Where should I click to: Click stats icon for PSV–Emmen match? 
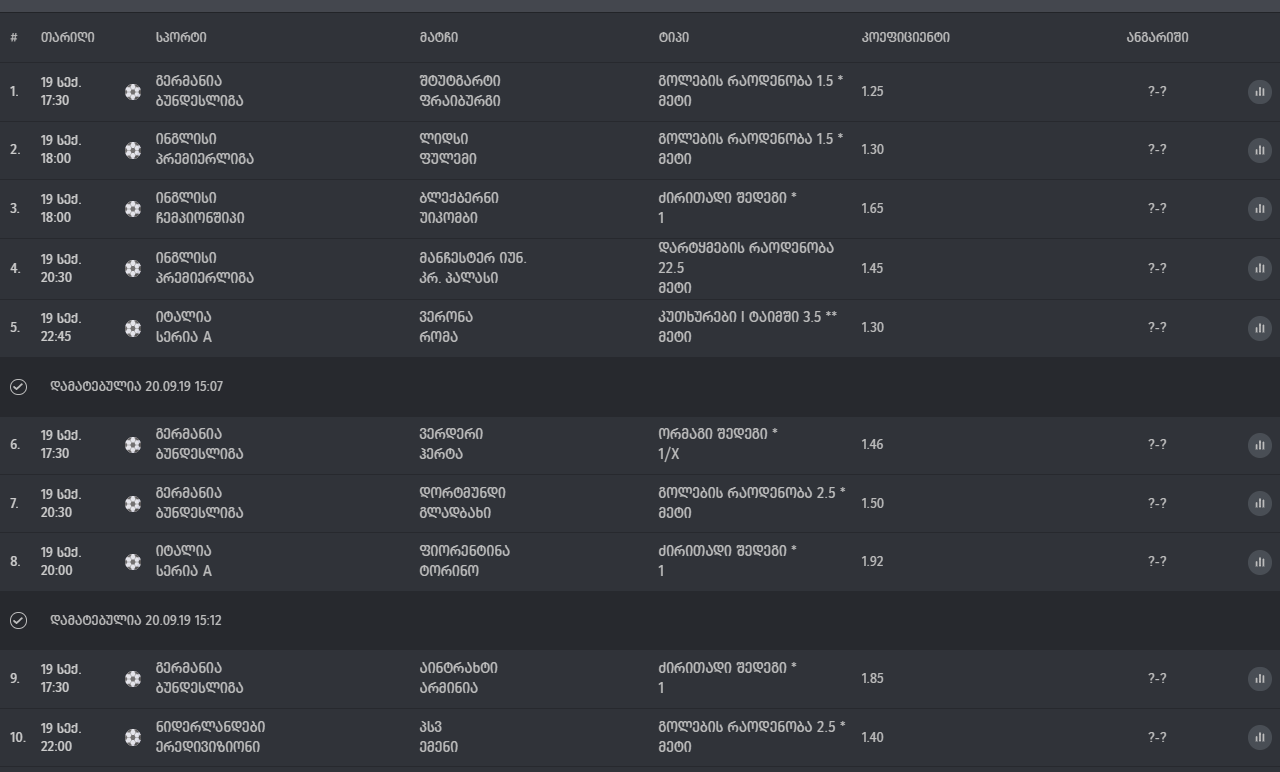(x=1259, y=737)
